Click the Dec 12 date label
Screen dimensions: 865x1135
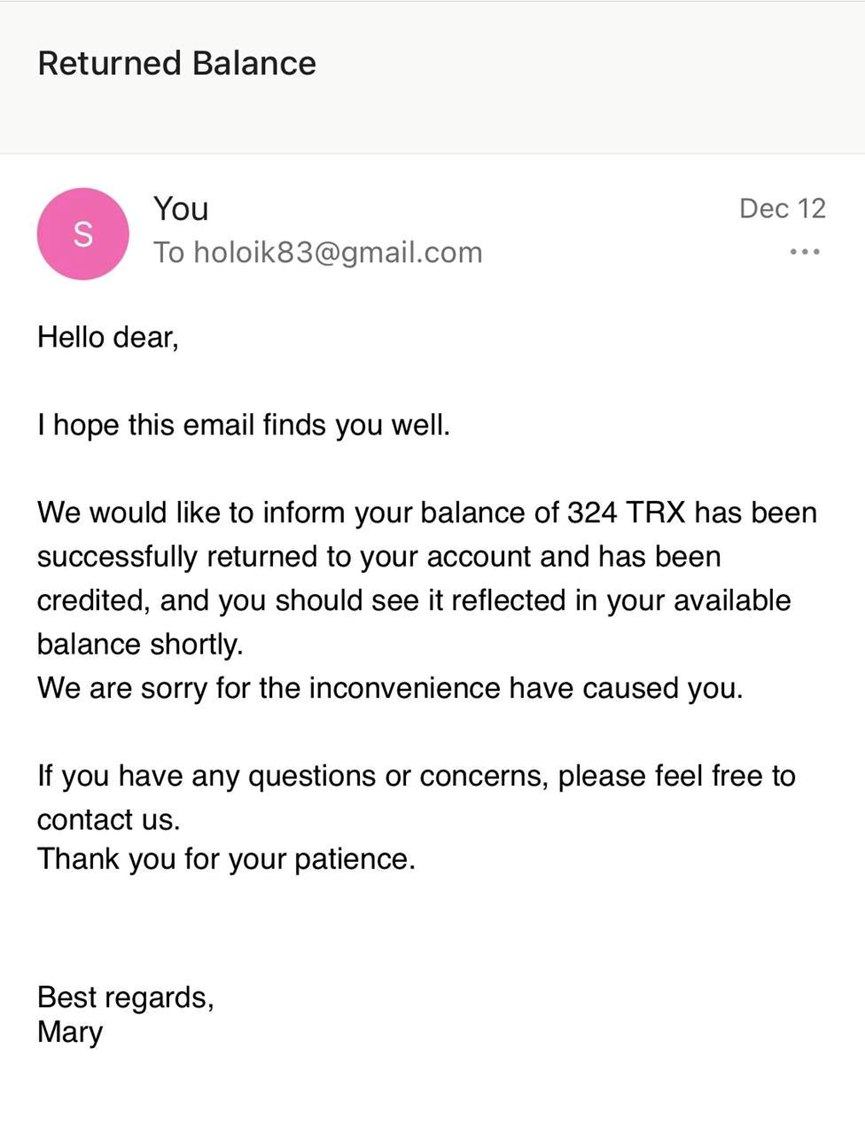(782, 209)
